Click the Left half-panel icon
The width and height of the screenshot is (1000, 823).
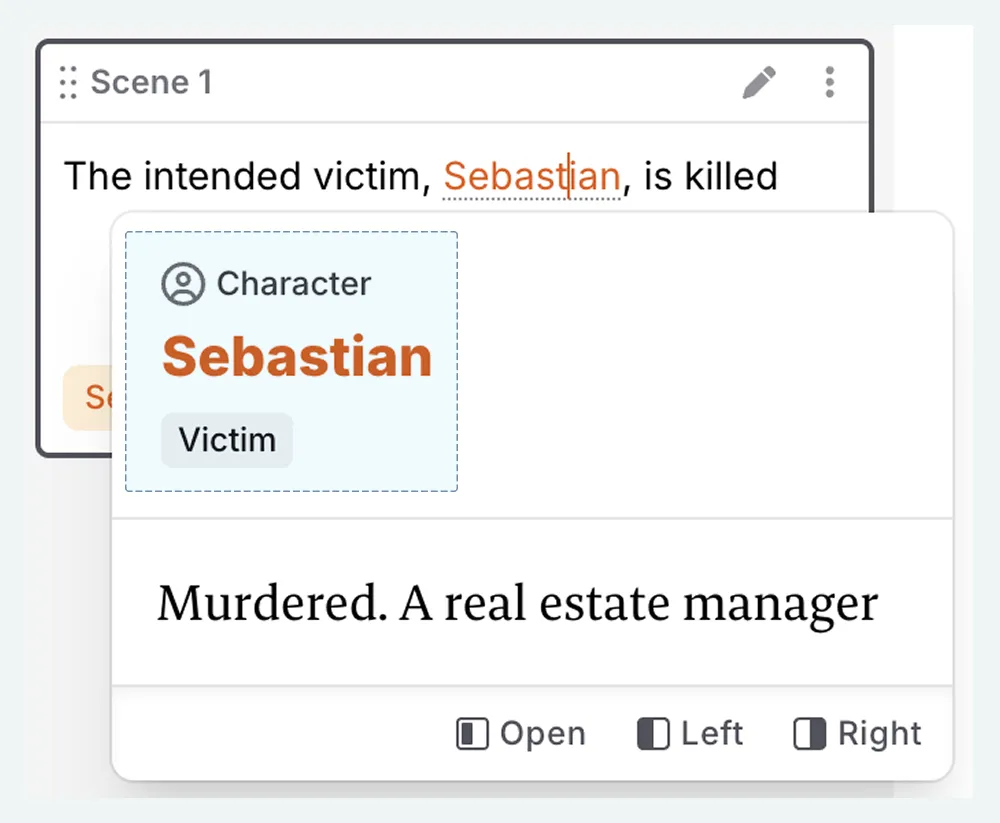coord(652,734)
